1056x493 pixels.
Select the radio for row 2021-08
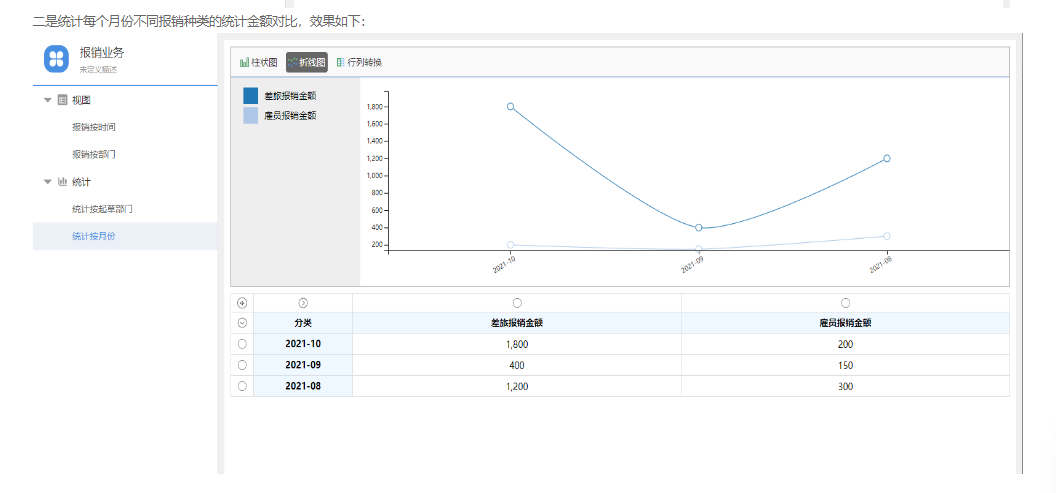(x=242, y=386)
